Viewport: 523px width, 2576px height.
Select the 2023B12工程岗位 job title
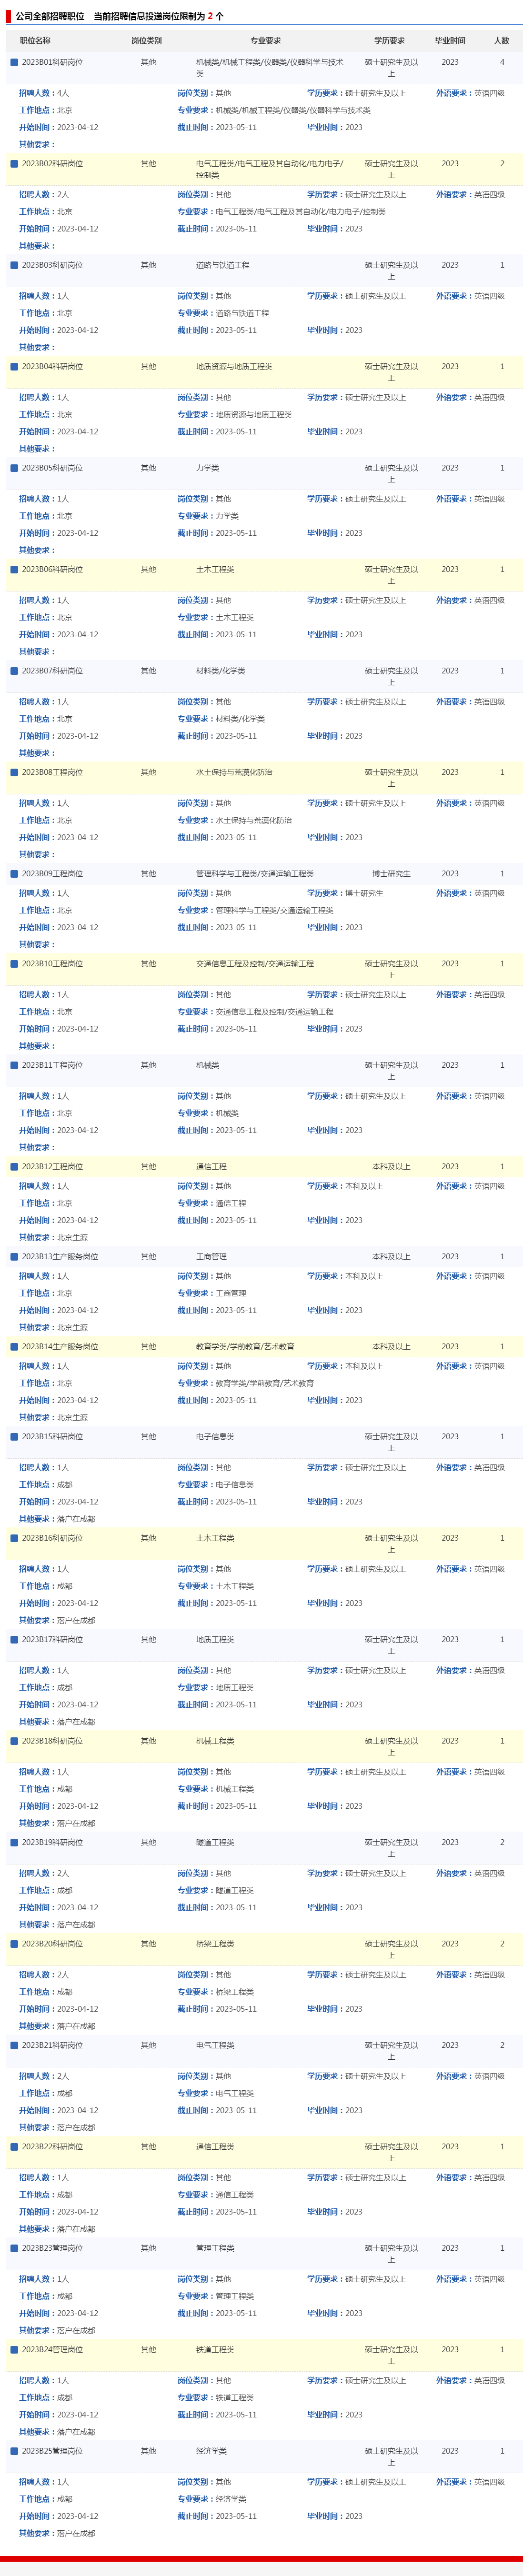pos(52,1166)
